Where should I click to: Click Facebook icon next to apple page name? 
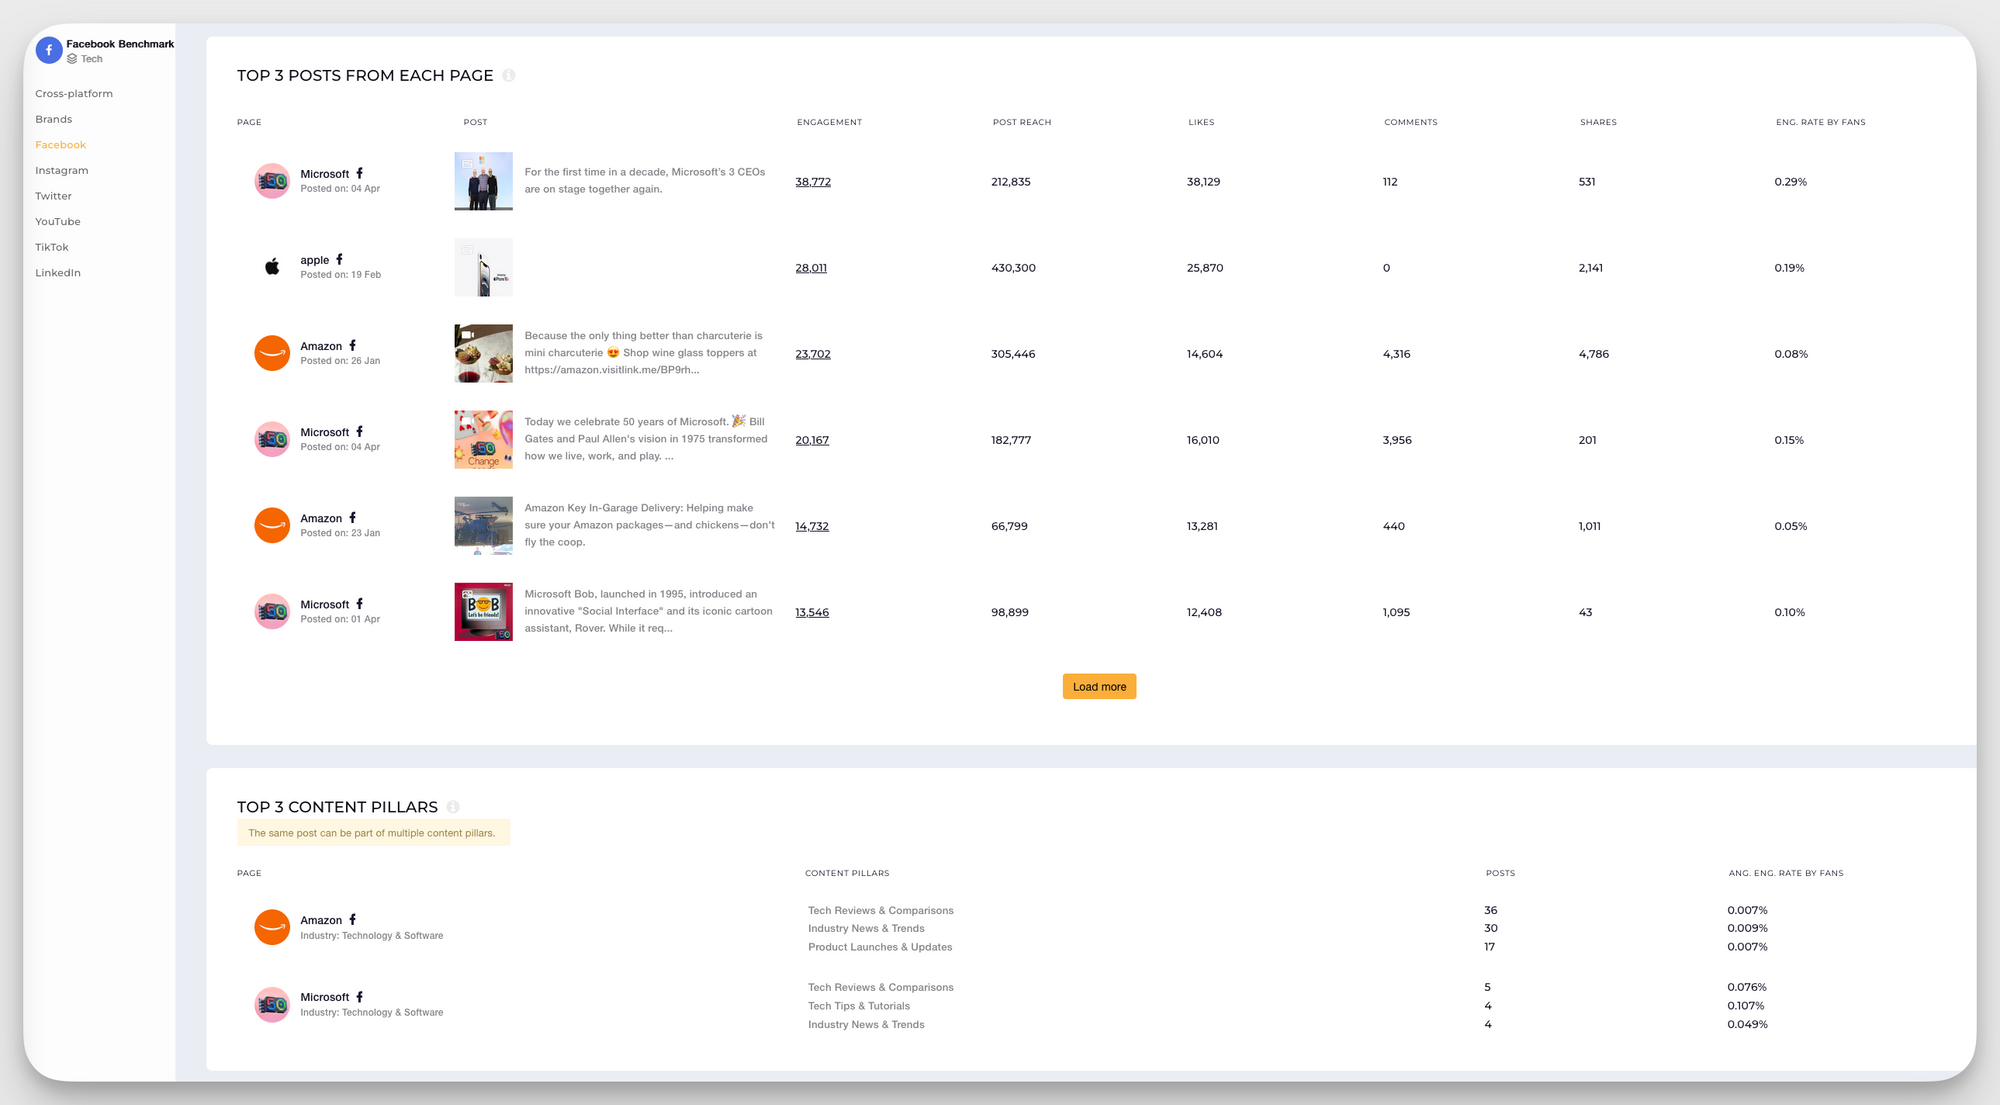[x=339, y=259]
